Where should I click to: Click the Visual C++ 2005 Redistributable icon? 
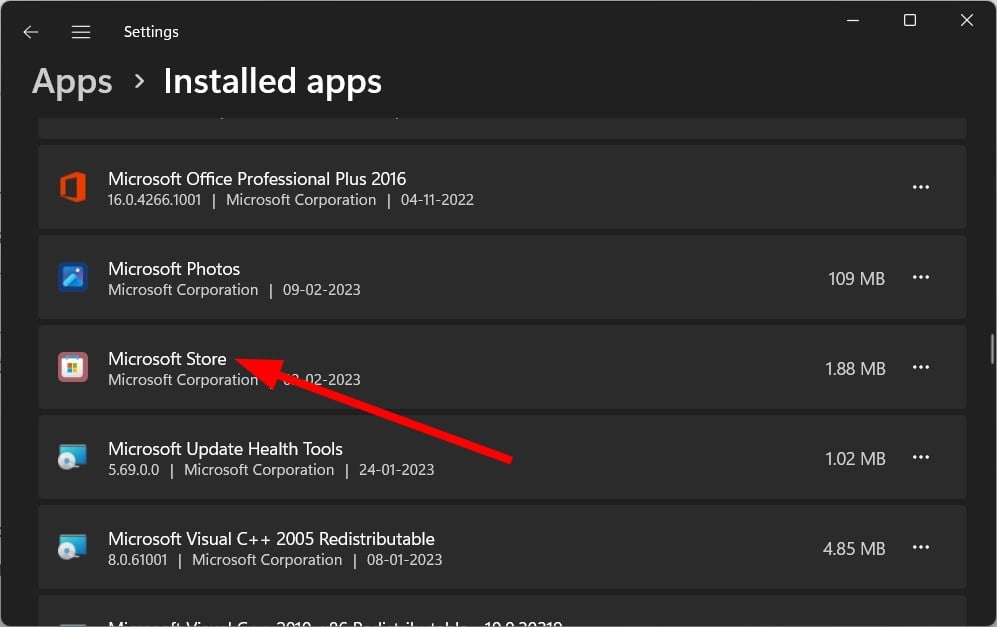tap(72, 548)
